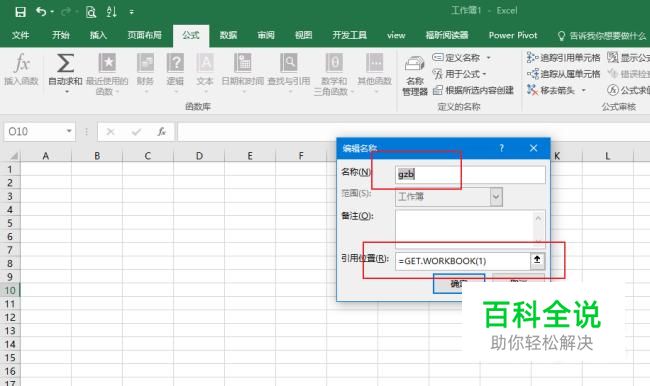Click the OK button in dialog
This screenshot has height=386, width=650.
click(x=459, y=284)
